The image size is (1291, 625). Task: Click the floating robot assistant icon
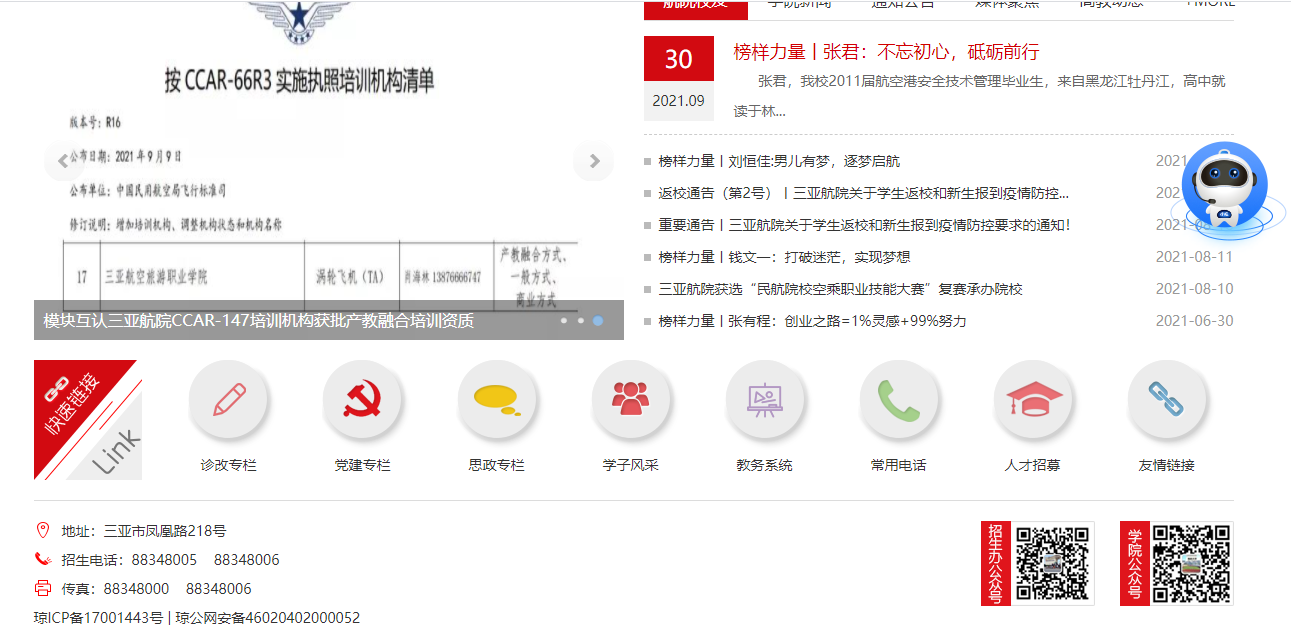point(1226,190)
